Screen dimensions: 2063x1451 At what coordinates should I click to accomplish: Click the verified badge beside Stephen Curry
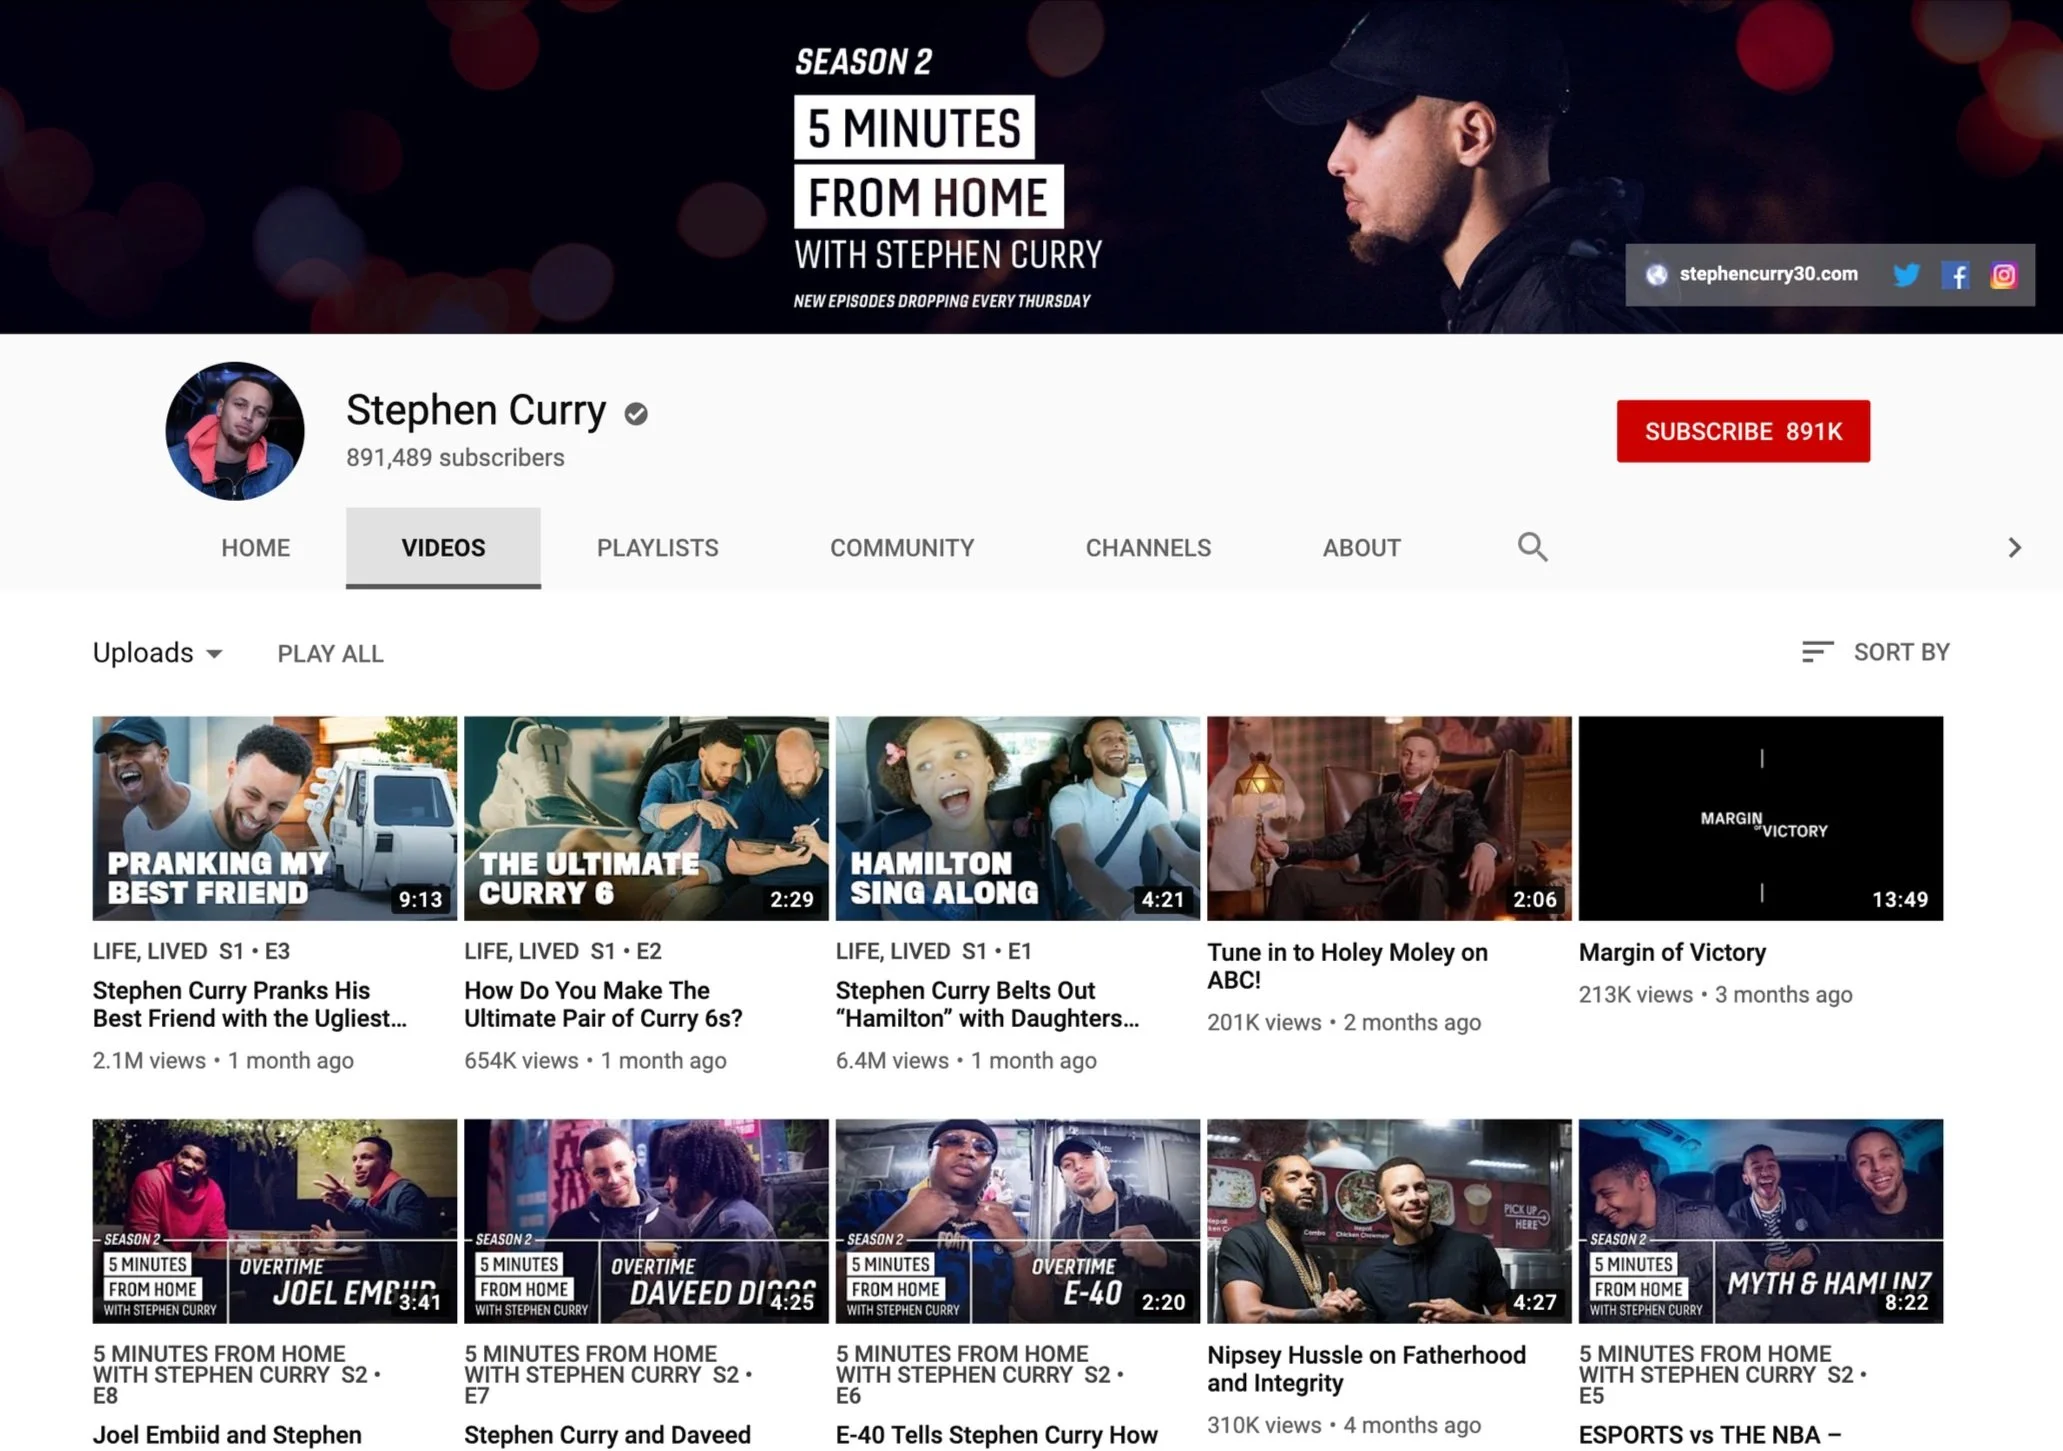(x=636, y=413)
